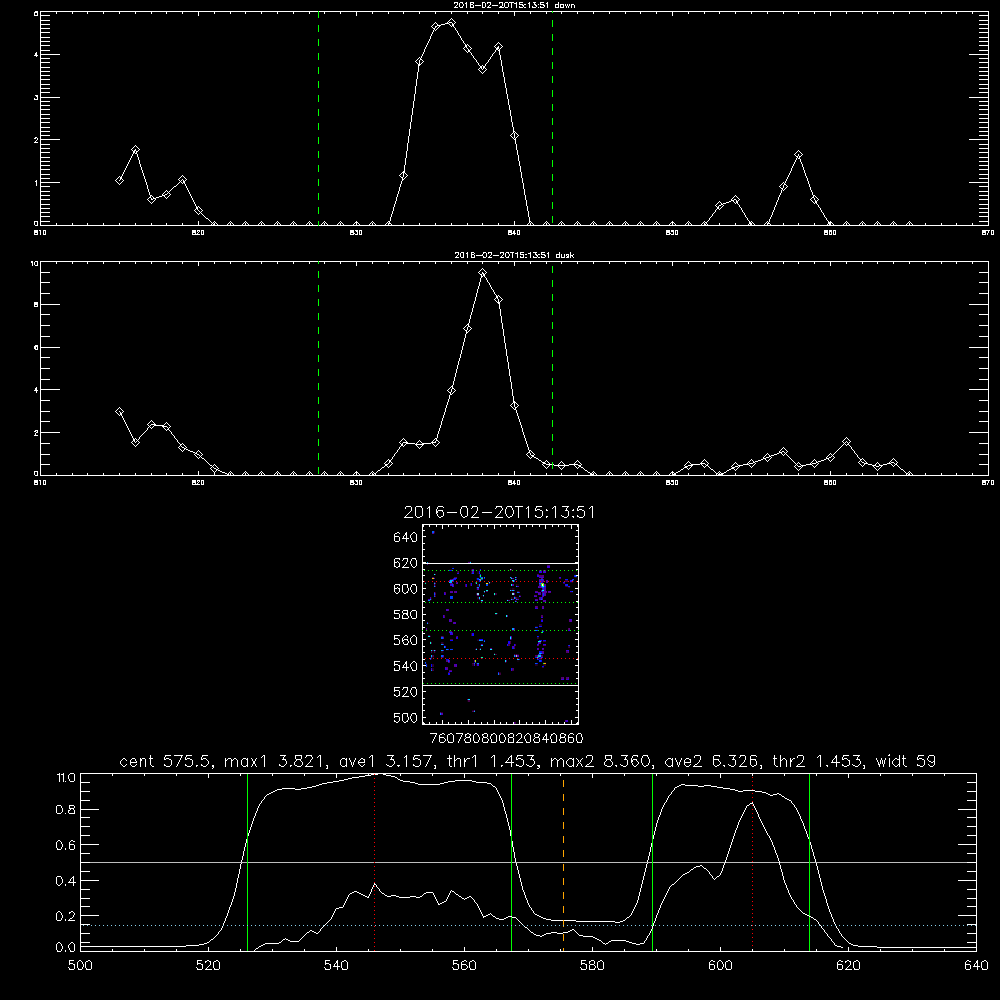
Task: Click the dotted horizontal threshold line near 0.14
Action: tap(528, 925)
